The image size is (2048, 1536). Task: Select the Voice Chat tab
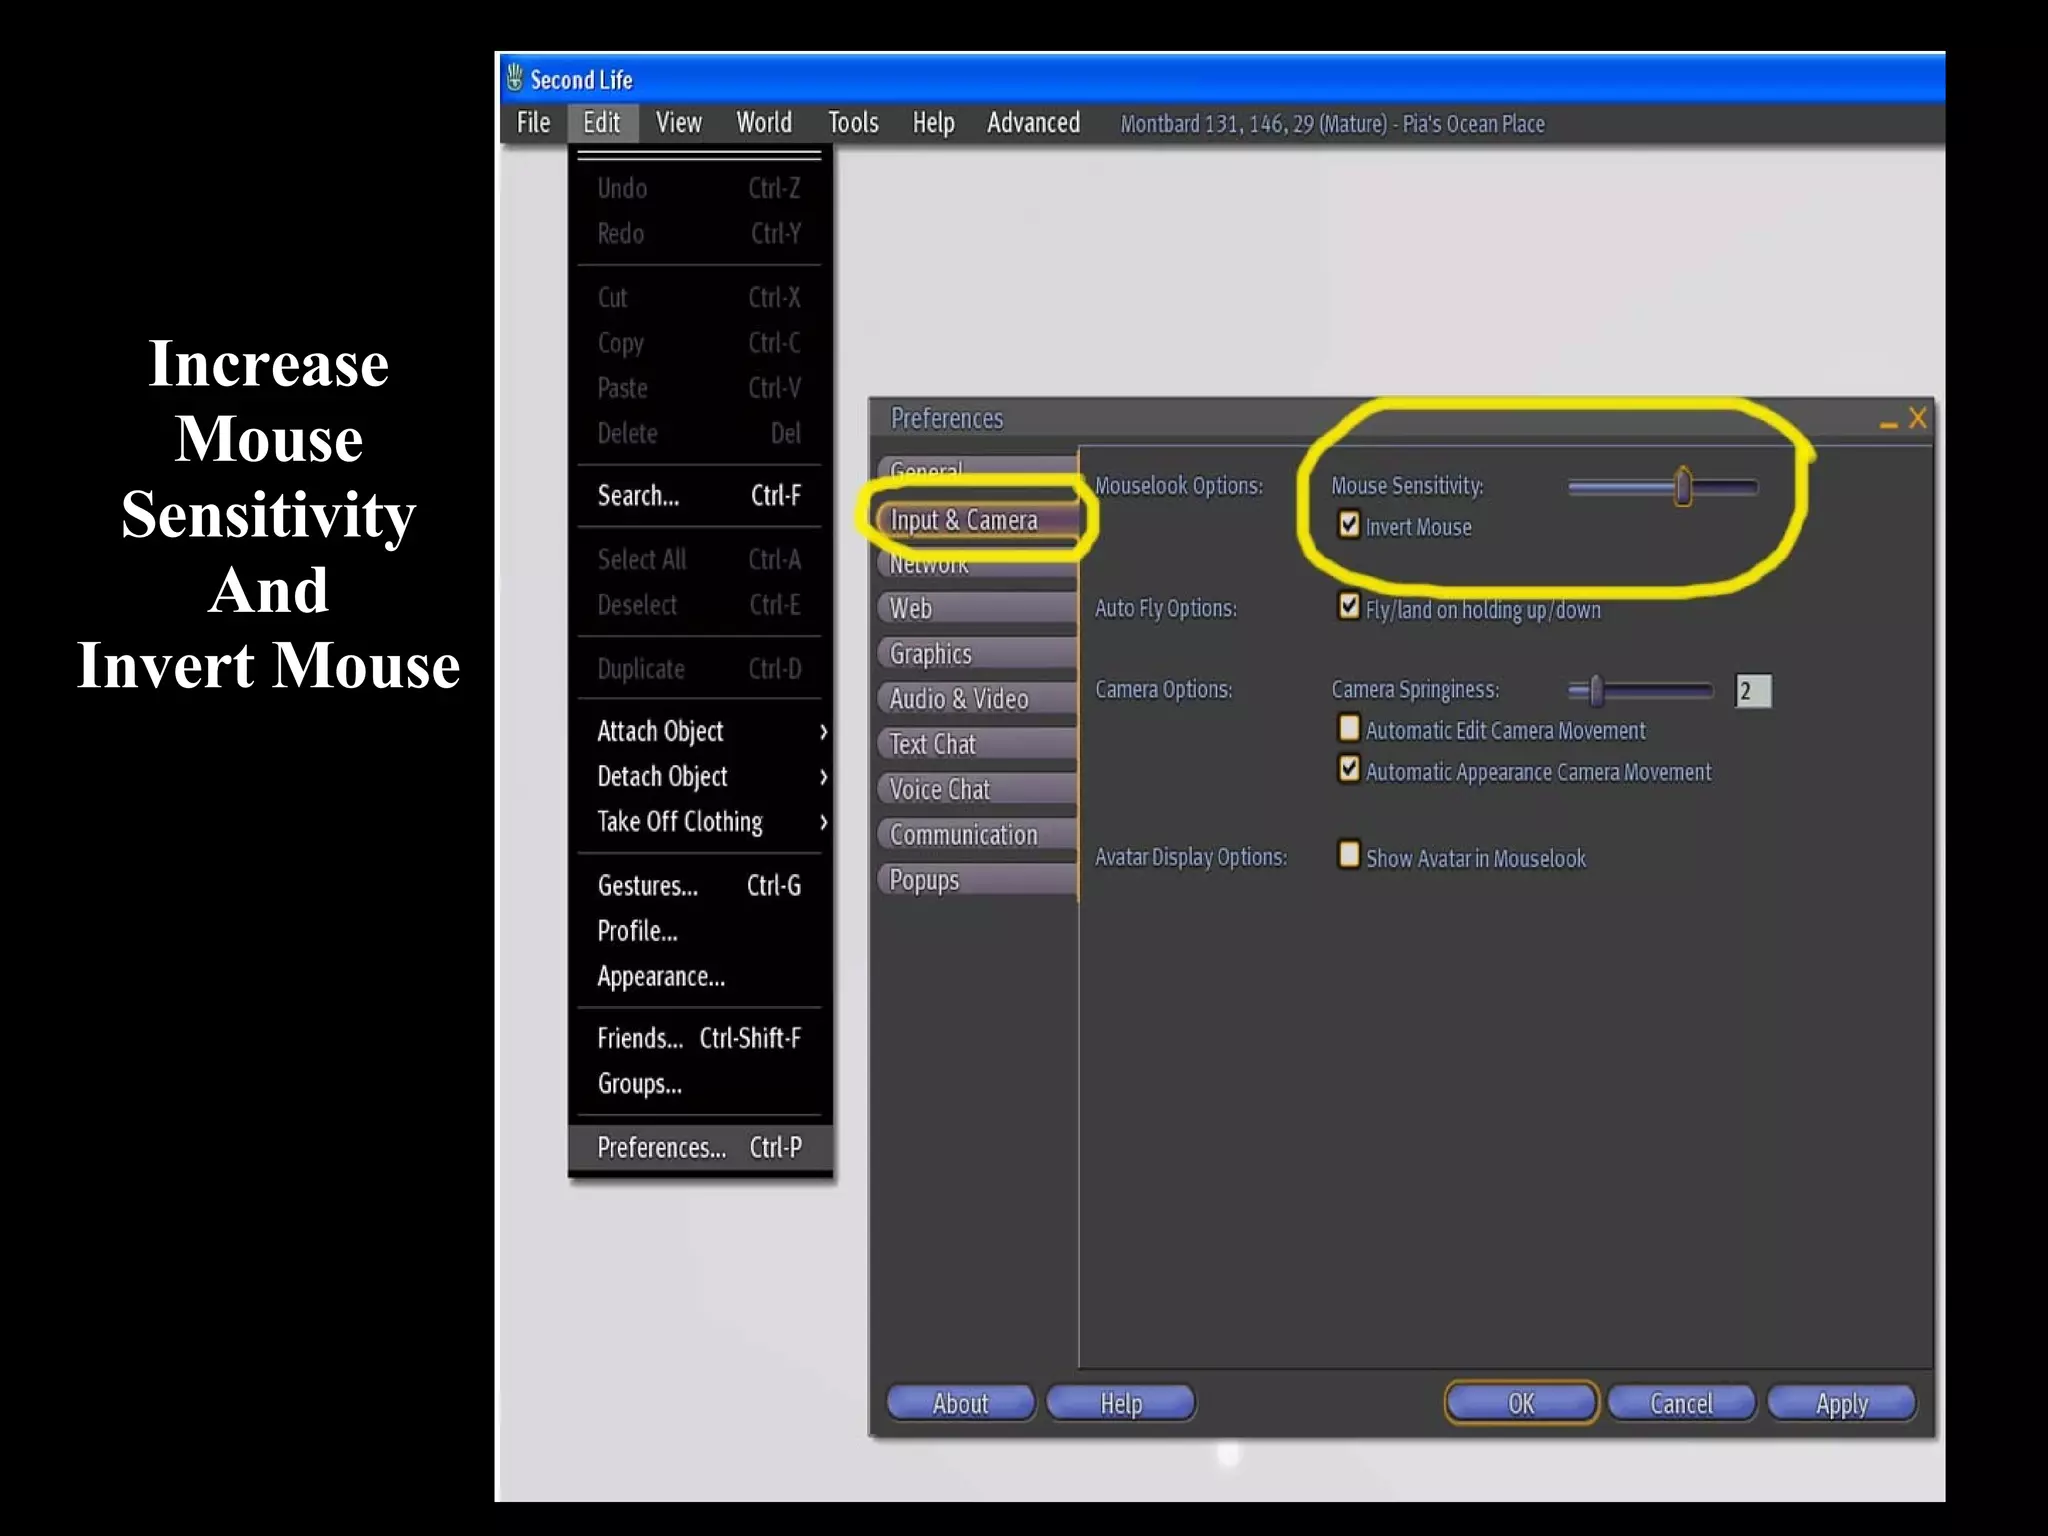click(977, 789)
